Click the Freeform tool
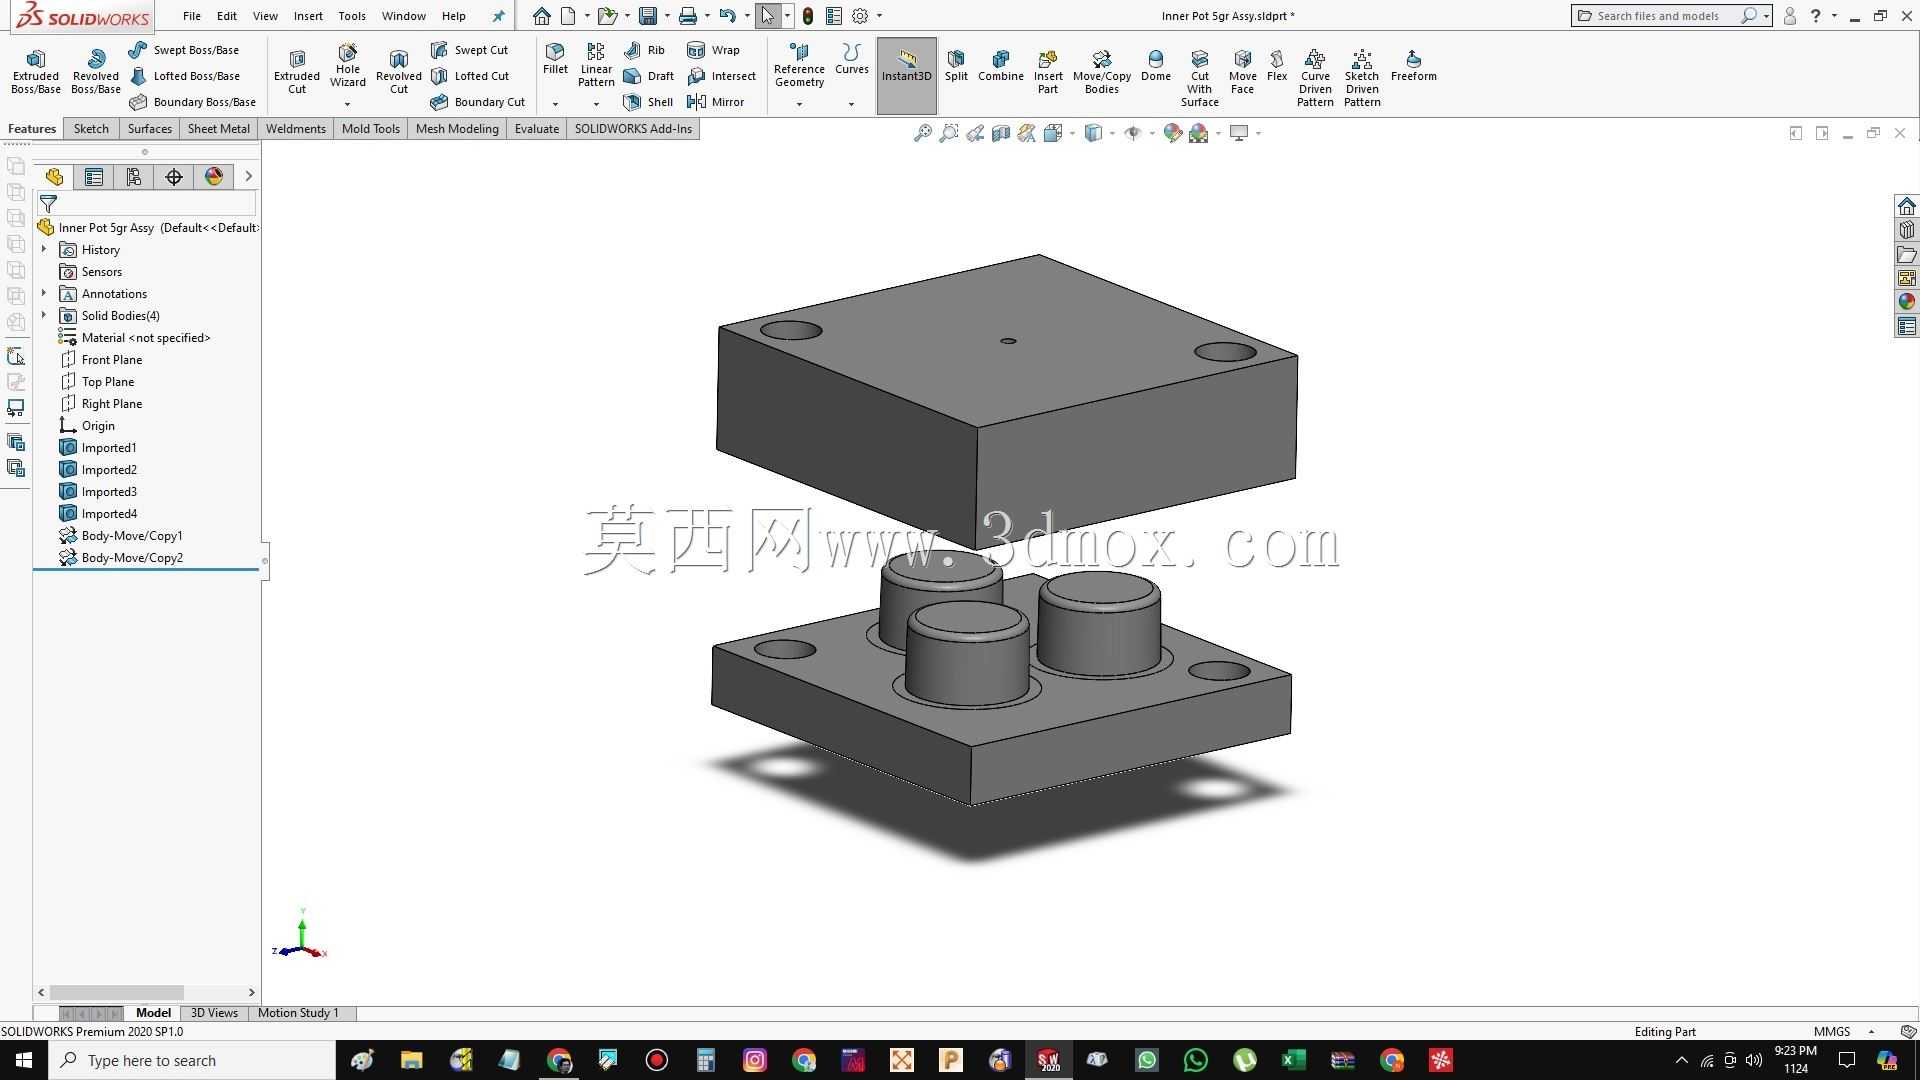The image size is (1920, 1080). point(1414,66)
